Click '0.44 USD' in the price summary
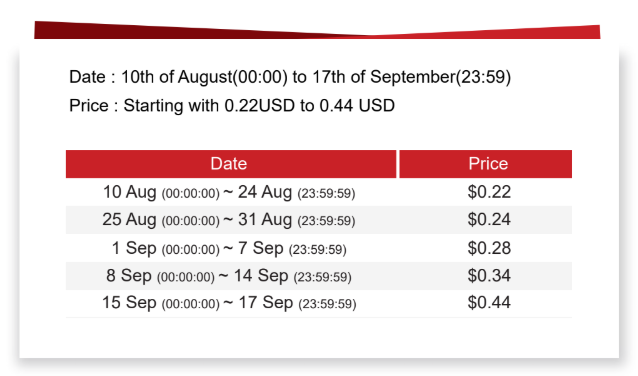 (x=357, y=106)
